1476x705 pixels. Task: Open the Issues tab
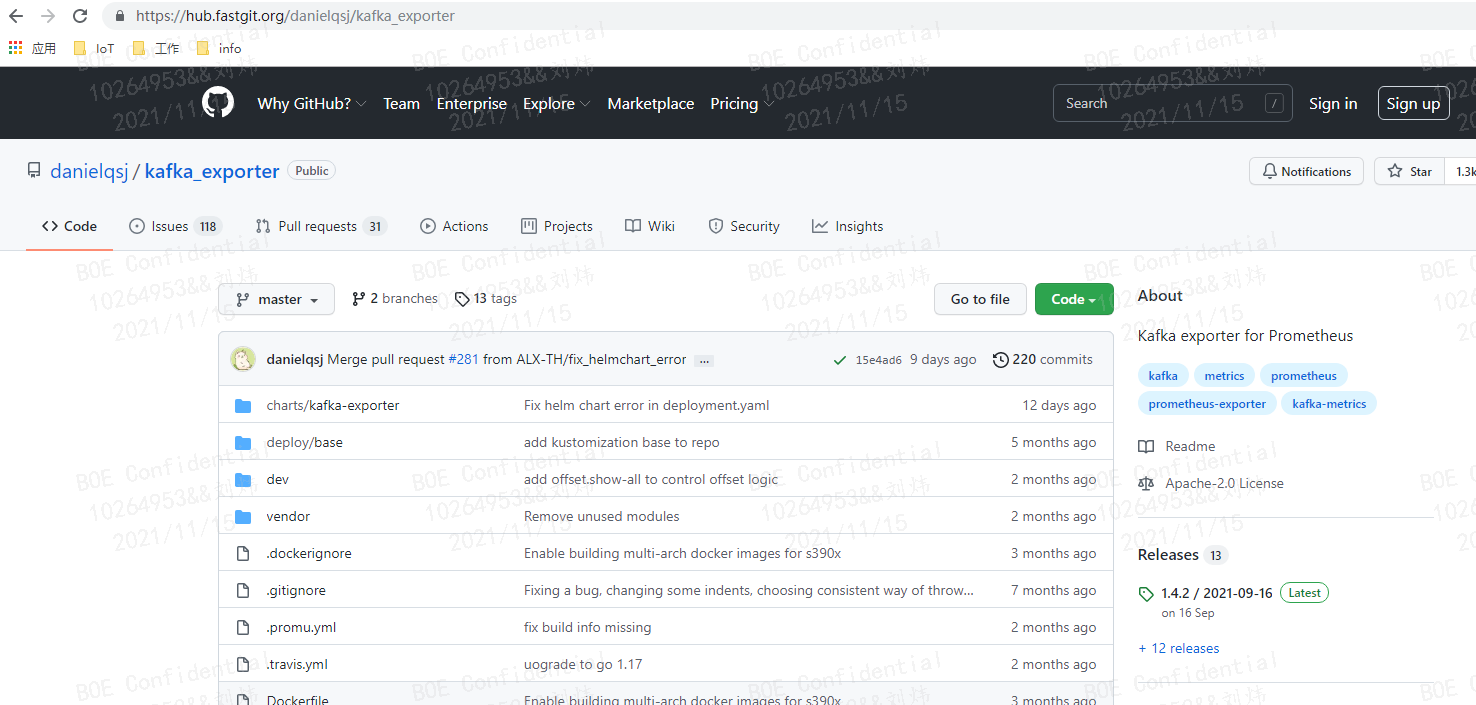point(174,226)
